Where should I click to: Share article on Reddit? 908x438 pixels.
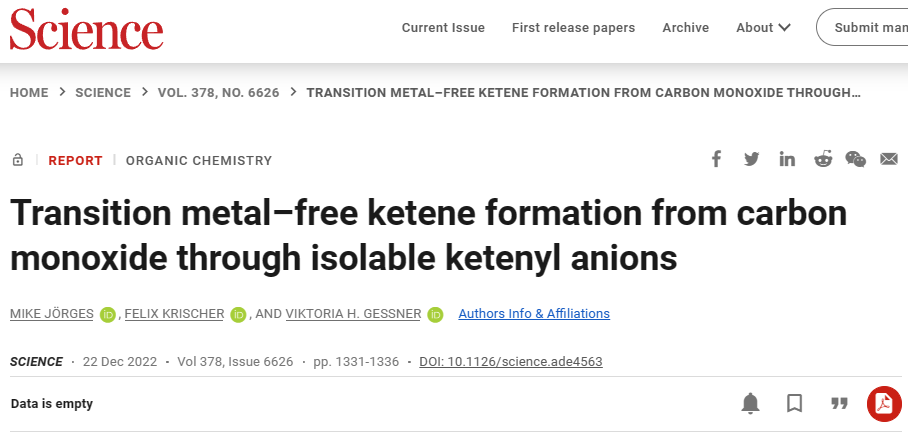tap(823, 159)
